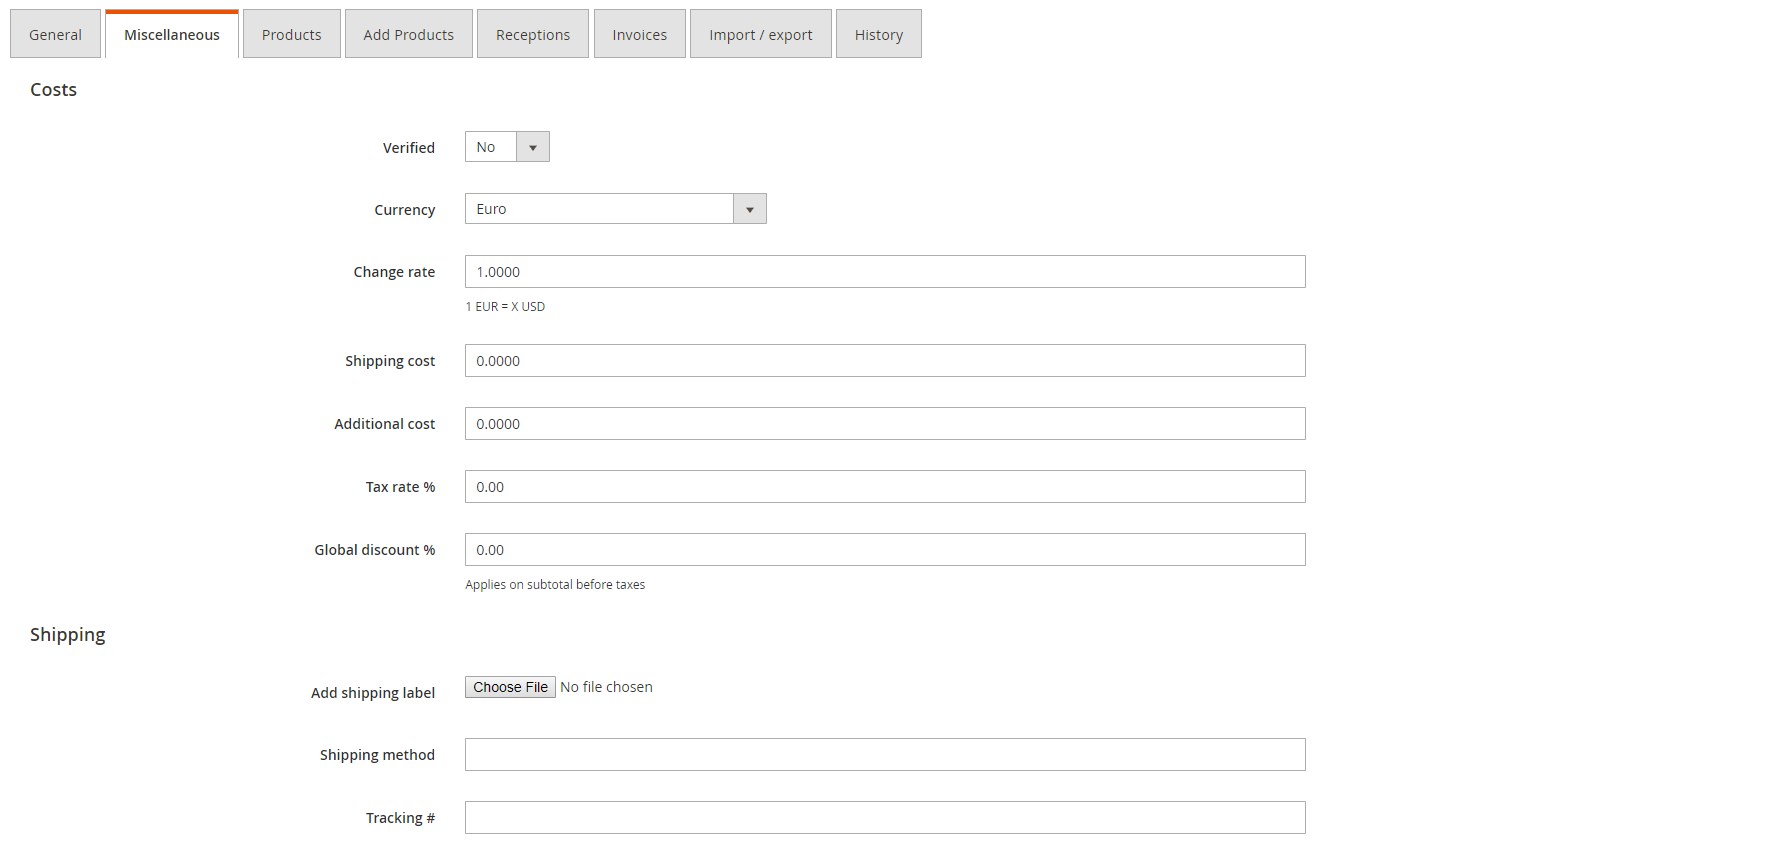1782x843 pixels.
Task: Focus the Shipping method input
Action: tap(885, 755)
